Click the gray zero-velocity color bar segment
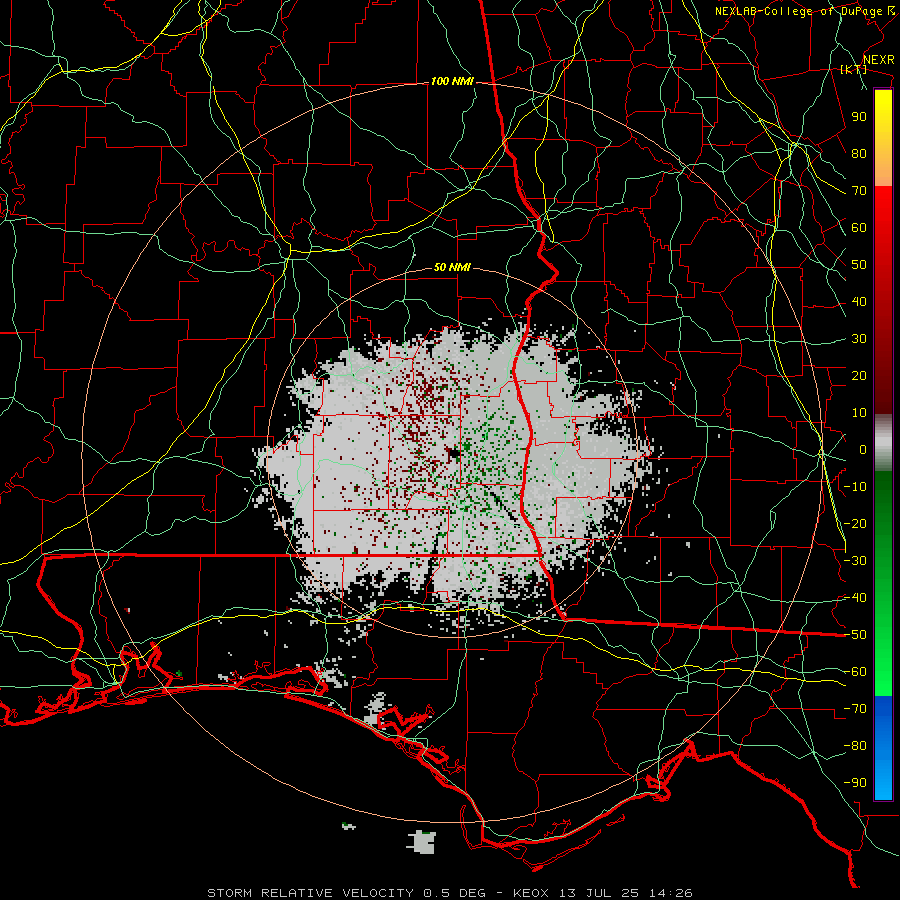This screenshot has height=900, width=900. coord(883,443)
